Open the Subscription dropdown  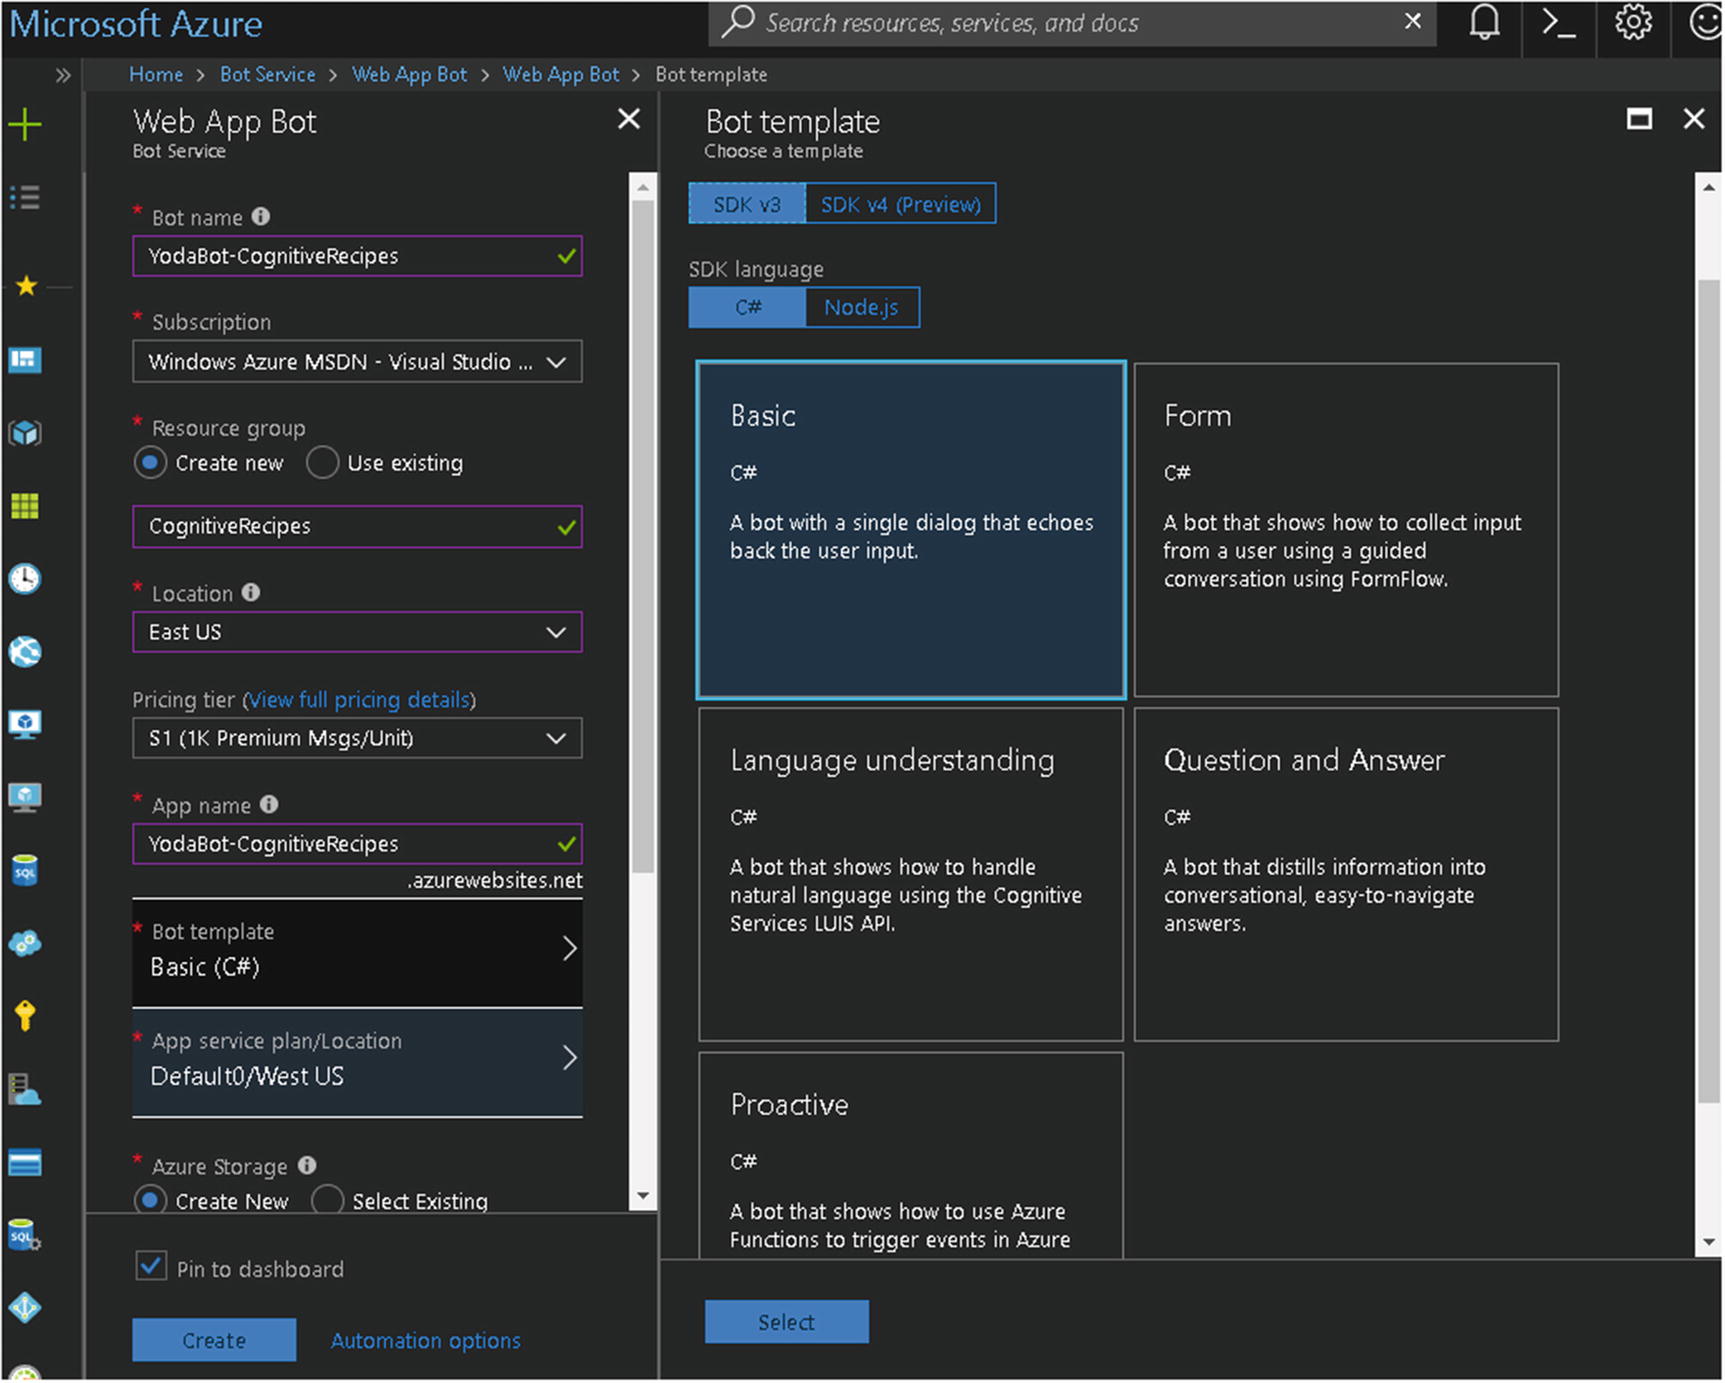[357, 362]
